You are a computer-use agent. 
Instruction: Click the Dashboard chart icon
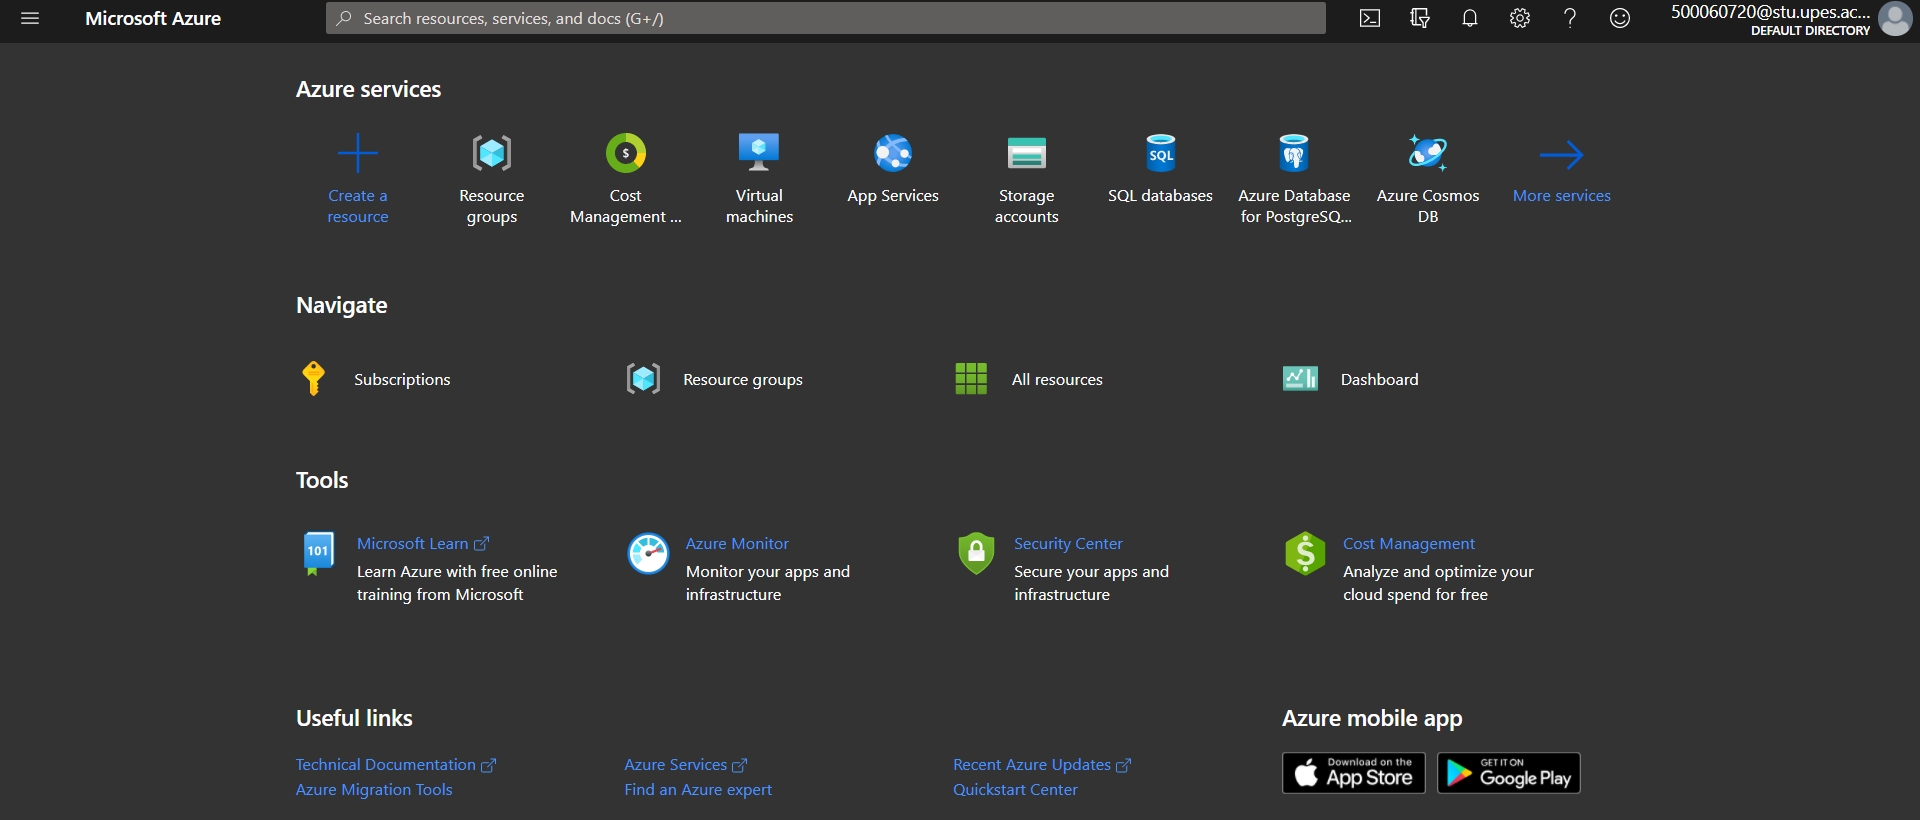click(x=1300, y=379)
